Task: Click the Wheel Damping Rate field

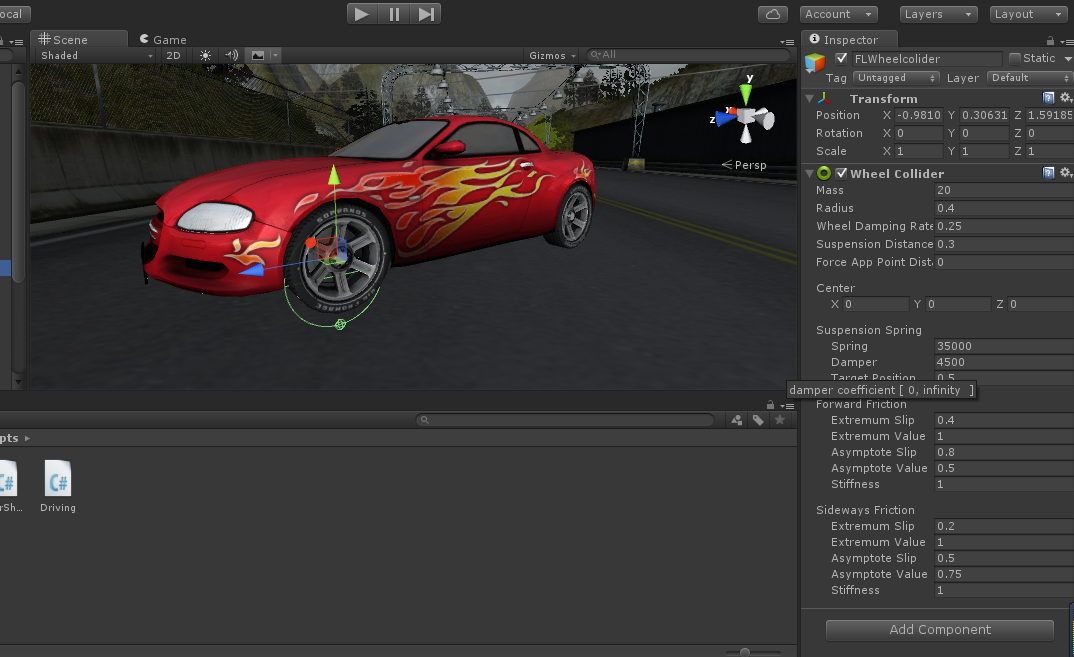Action: coord(1004,226)
